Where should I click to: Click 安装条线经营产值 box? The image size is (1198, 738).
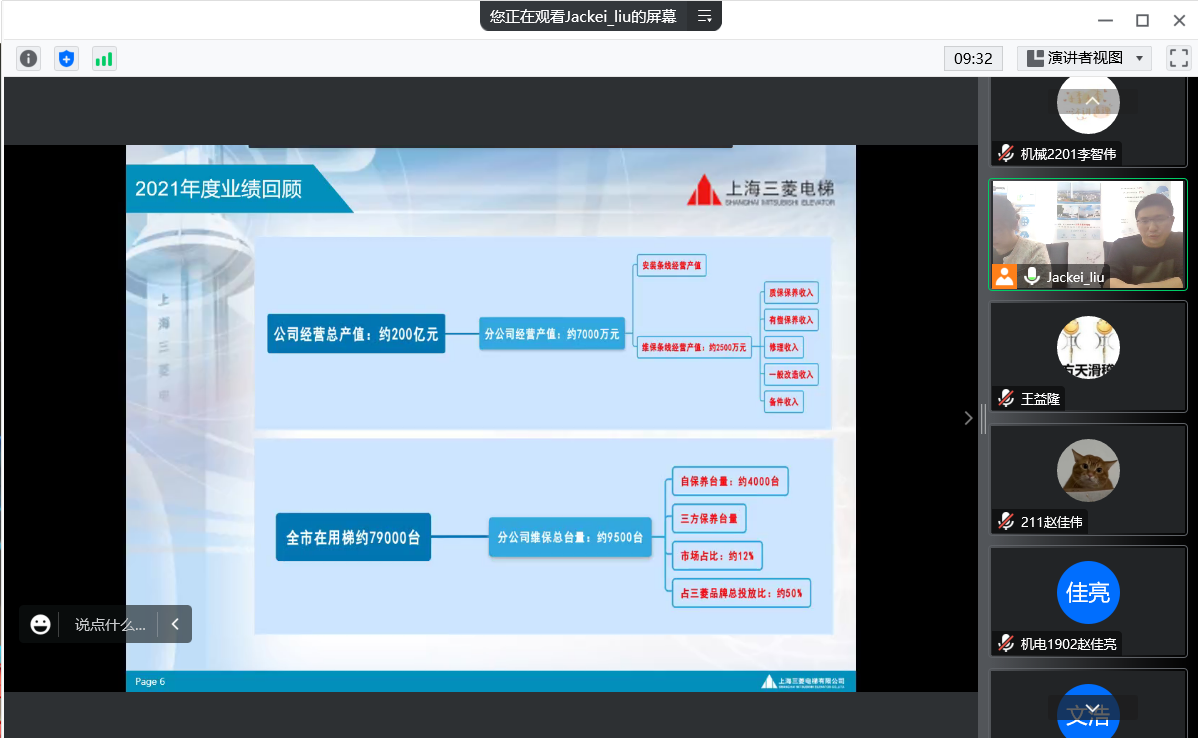pyautogui.click(x=672, y=265)
